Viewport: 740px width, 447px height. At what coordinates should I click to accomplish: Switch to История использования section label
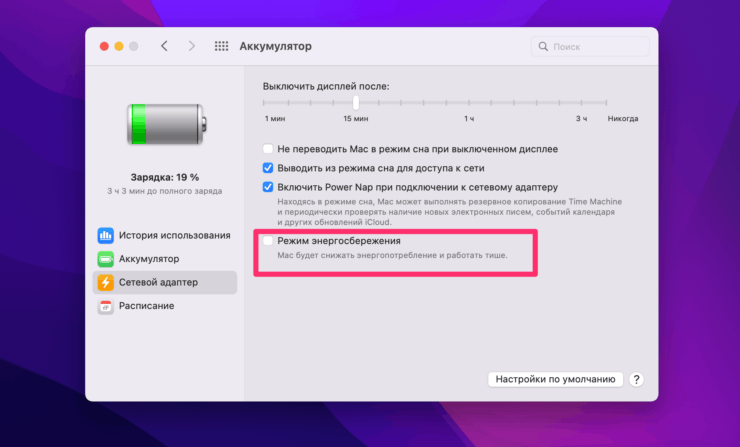point(174,236)
